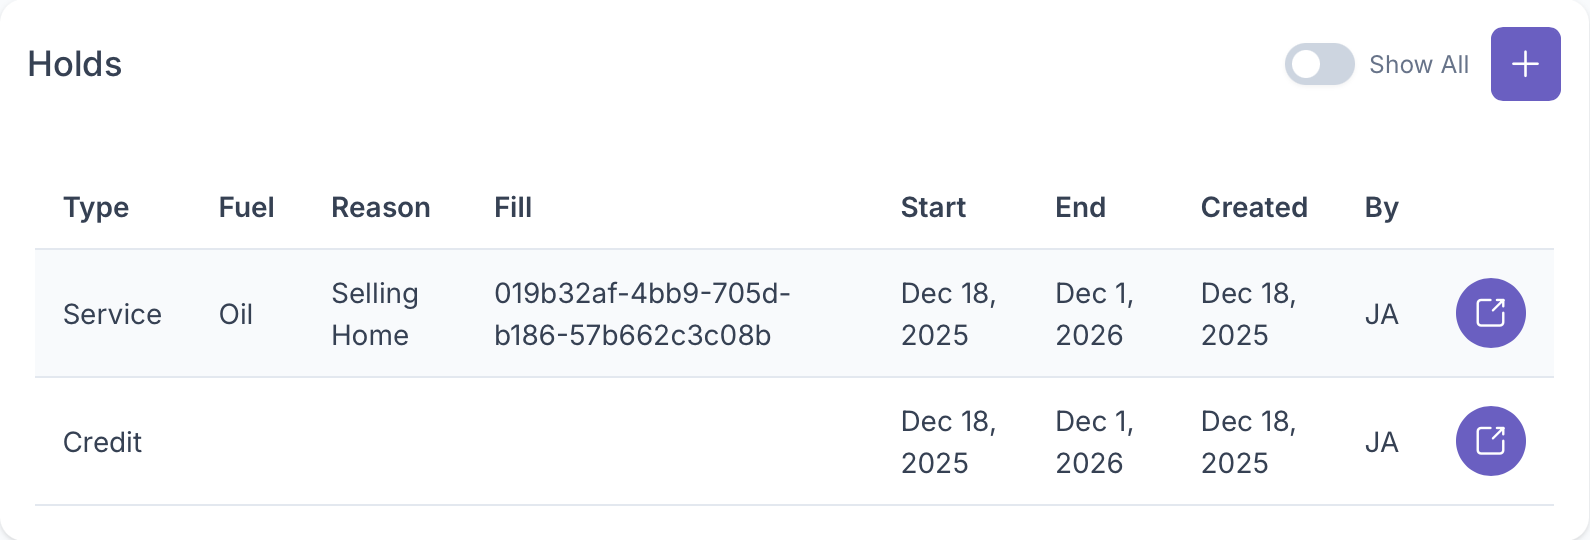Click the plus button to add a hold
Viewport: 1590px width, 540px height.
click(x=1525, y=64)
